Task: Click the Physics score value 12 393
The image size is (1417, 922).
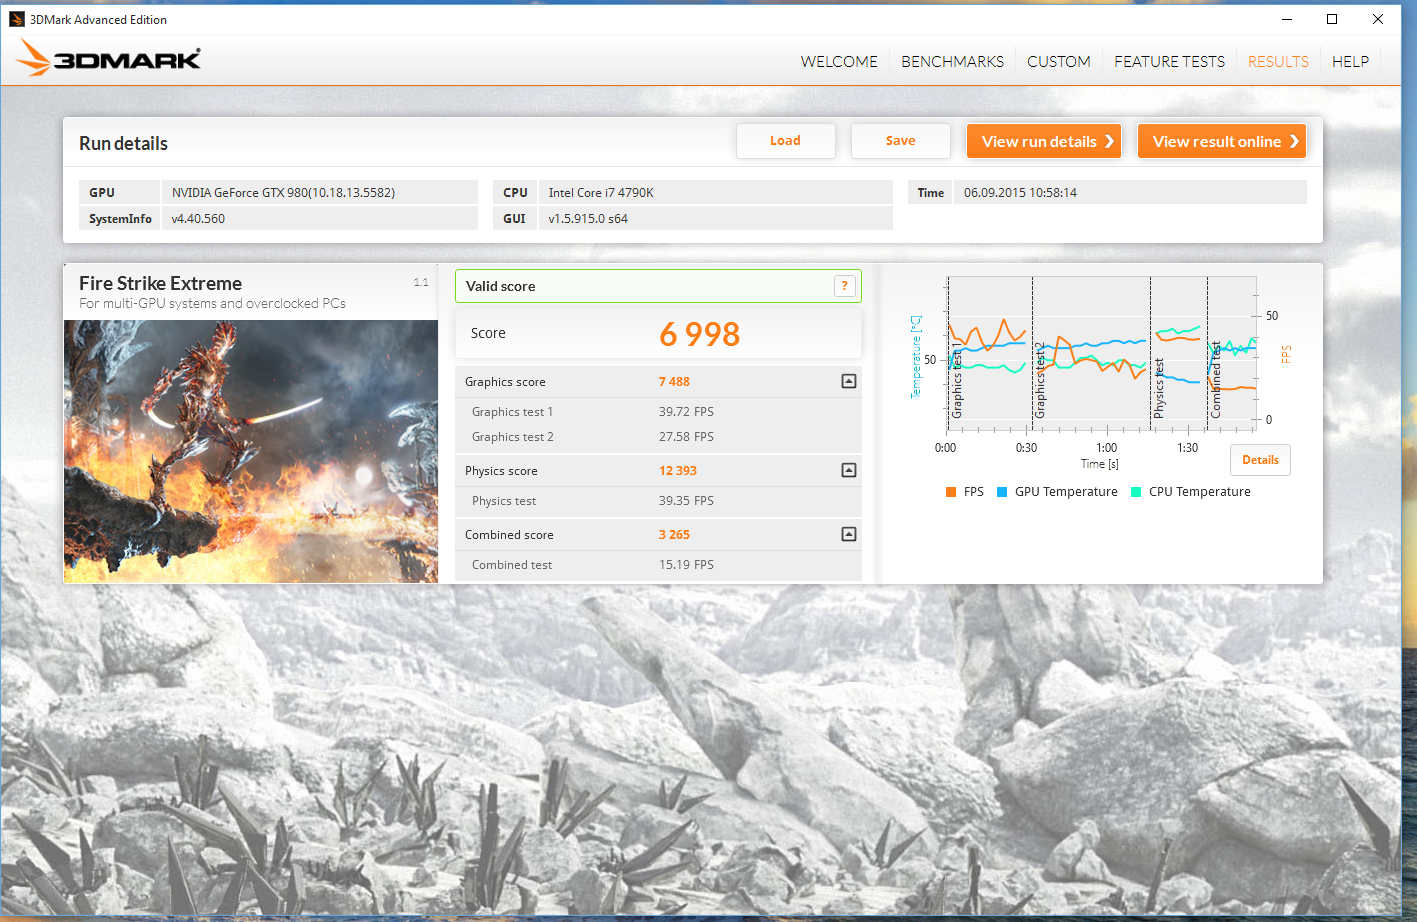Action: pyautogui.click(x=678, y=471)
